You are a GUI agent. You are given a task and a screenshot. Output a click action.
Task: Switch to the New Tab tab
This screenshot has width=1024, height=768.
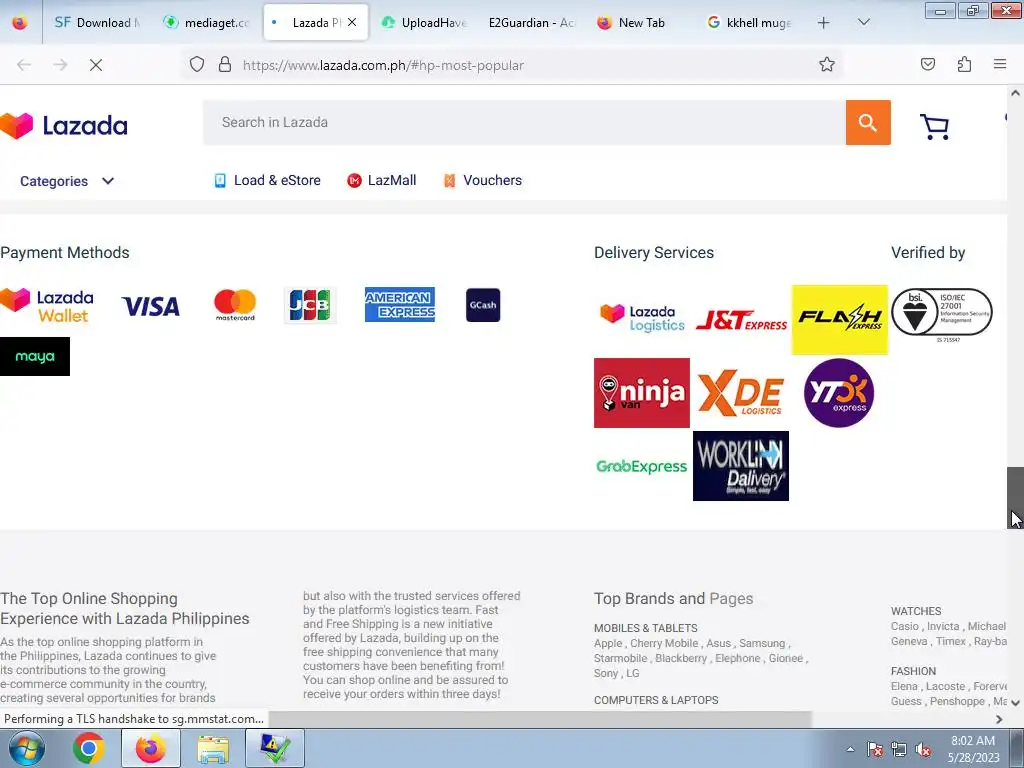641,22
